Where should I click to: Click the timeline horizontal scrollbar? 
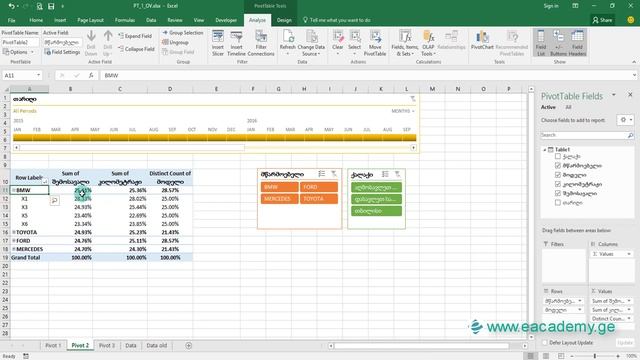[215, 148]
